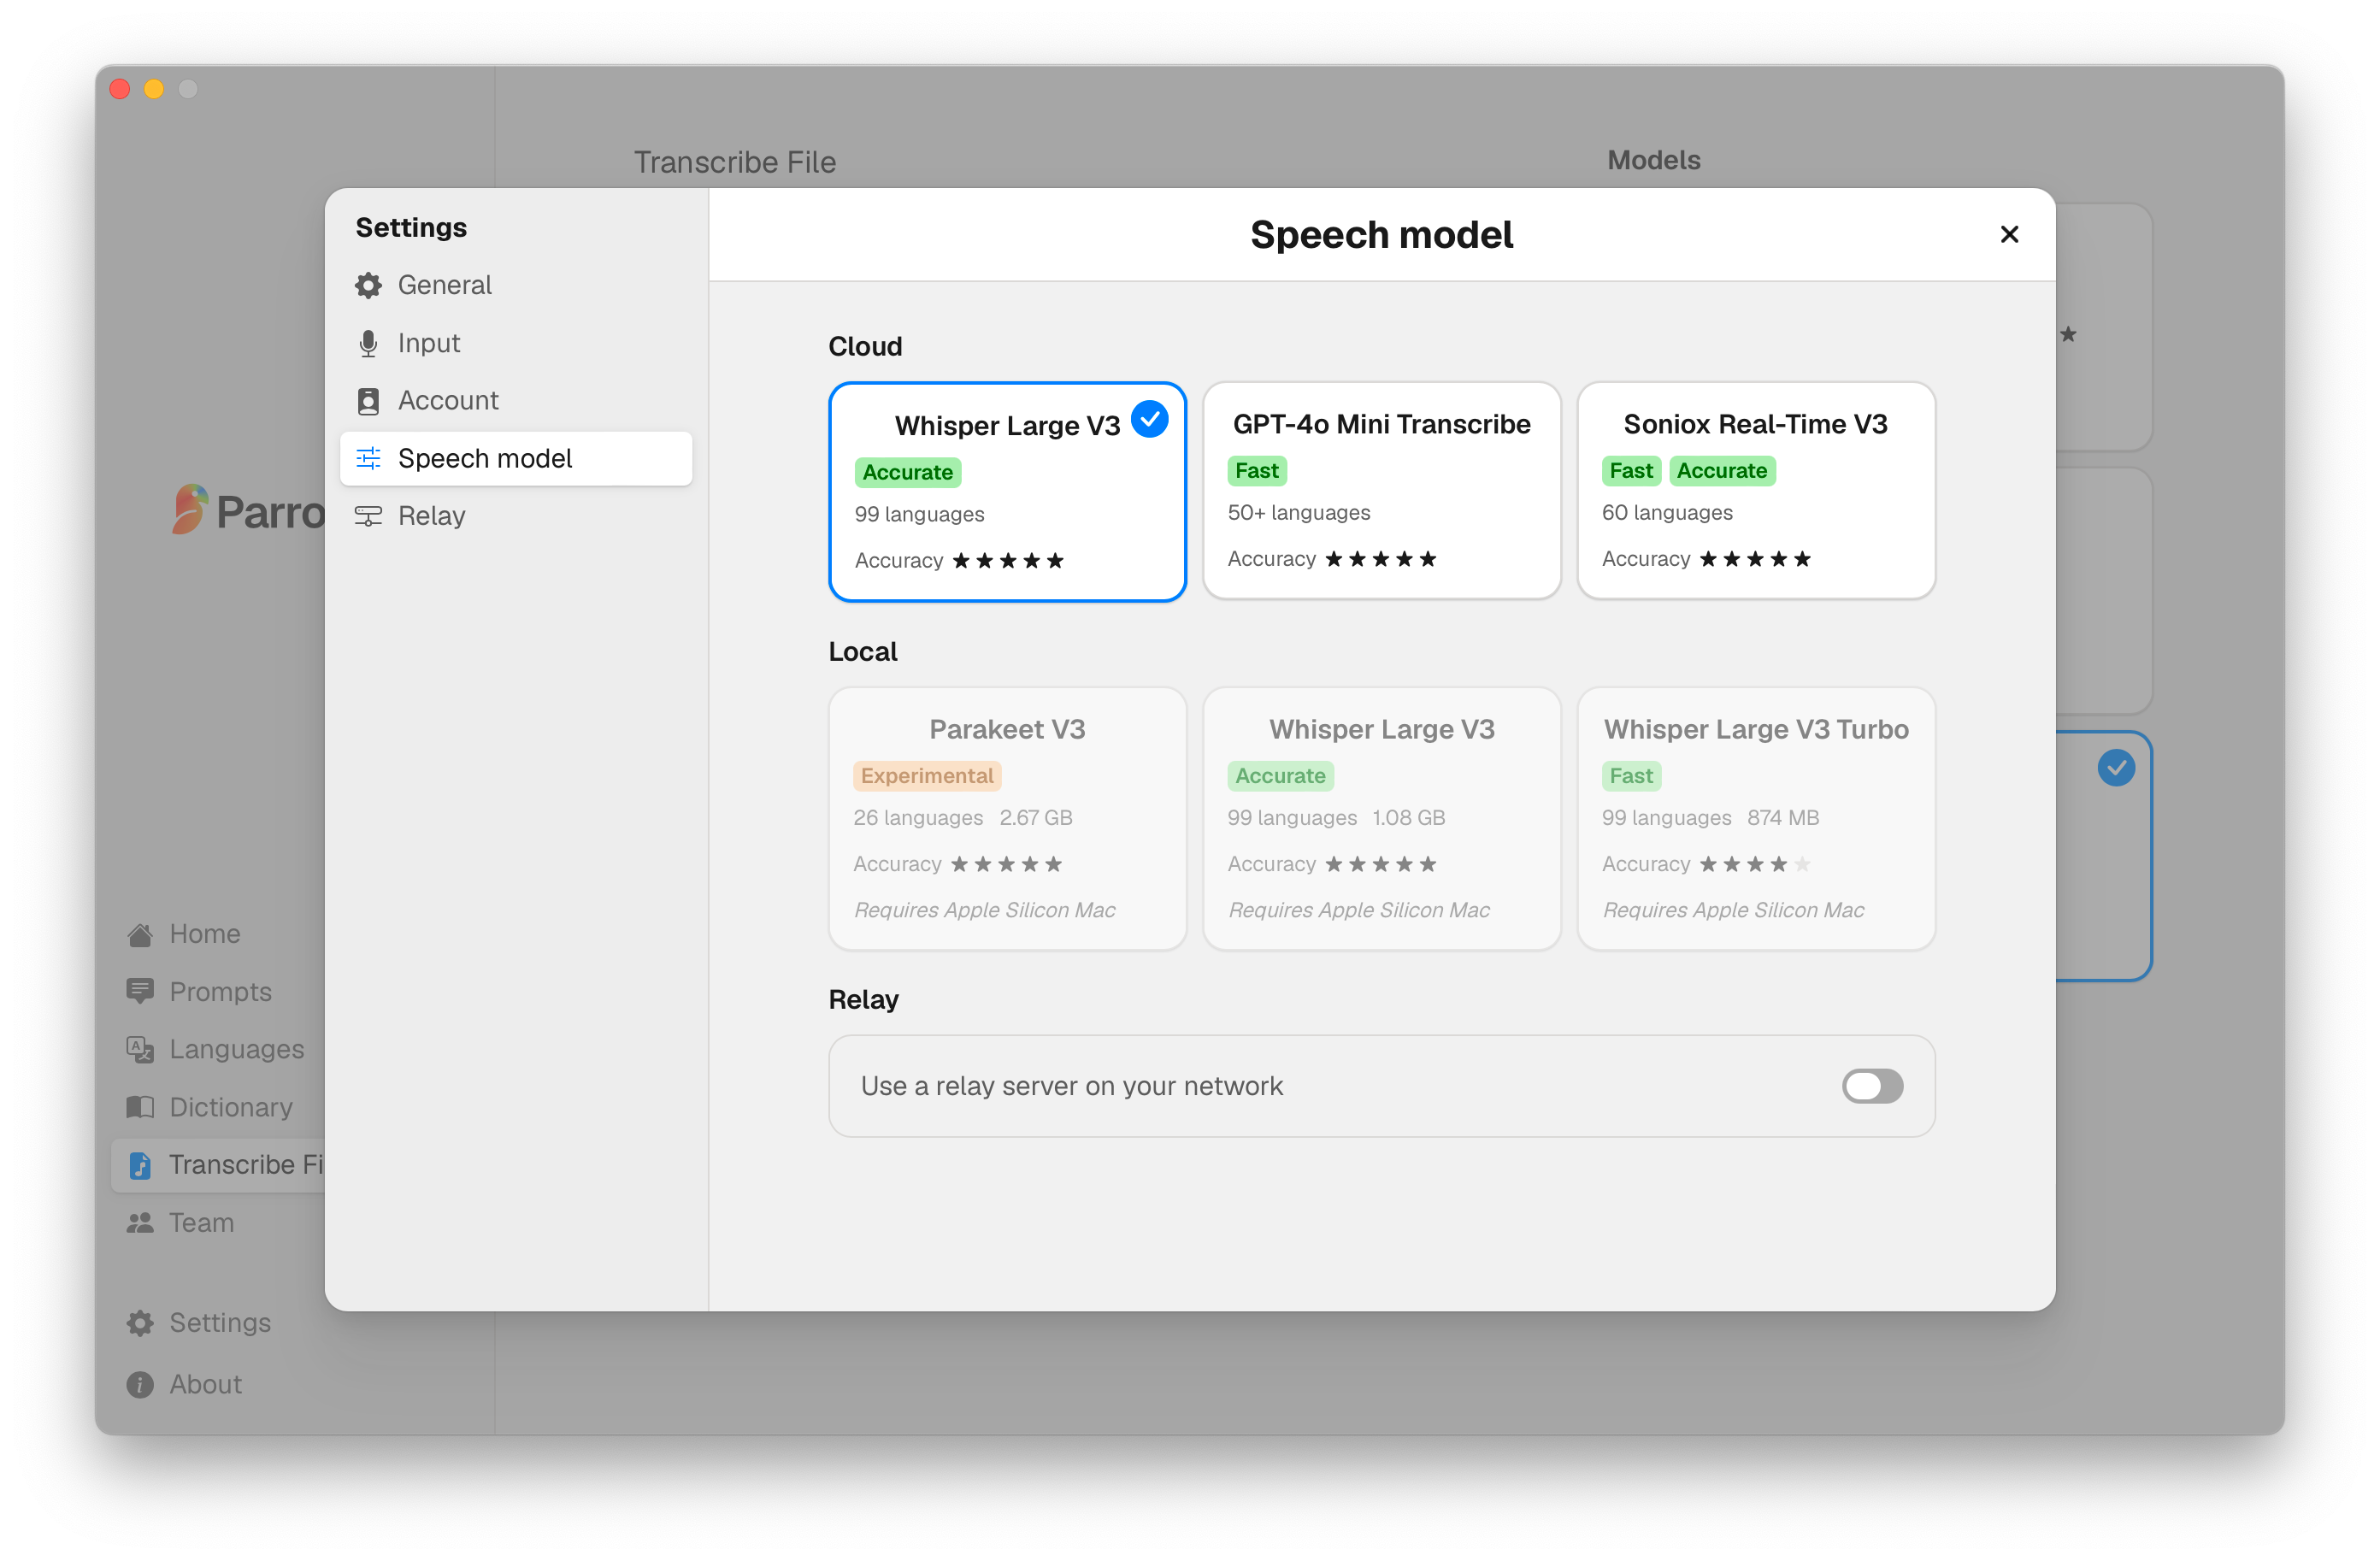Click the Team people icon

point(140,1222)
